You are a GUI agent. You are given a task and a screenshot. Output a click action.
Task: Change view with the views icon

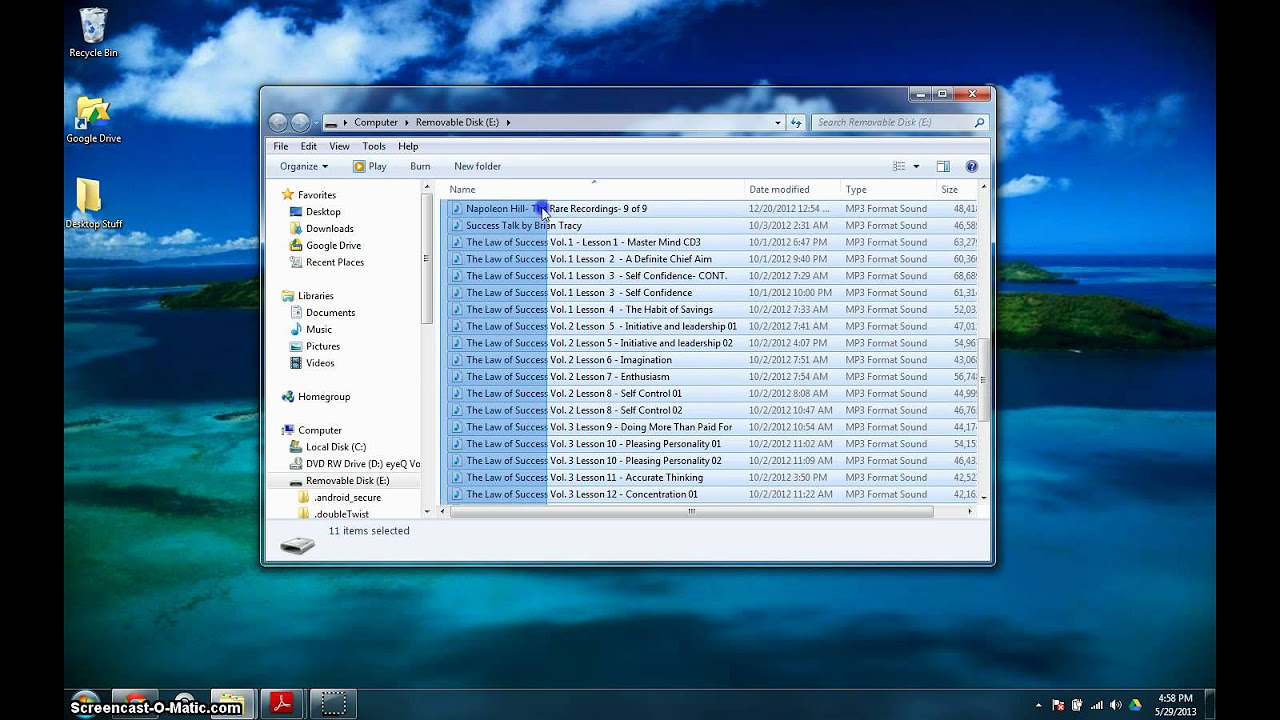(899, 166)
